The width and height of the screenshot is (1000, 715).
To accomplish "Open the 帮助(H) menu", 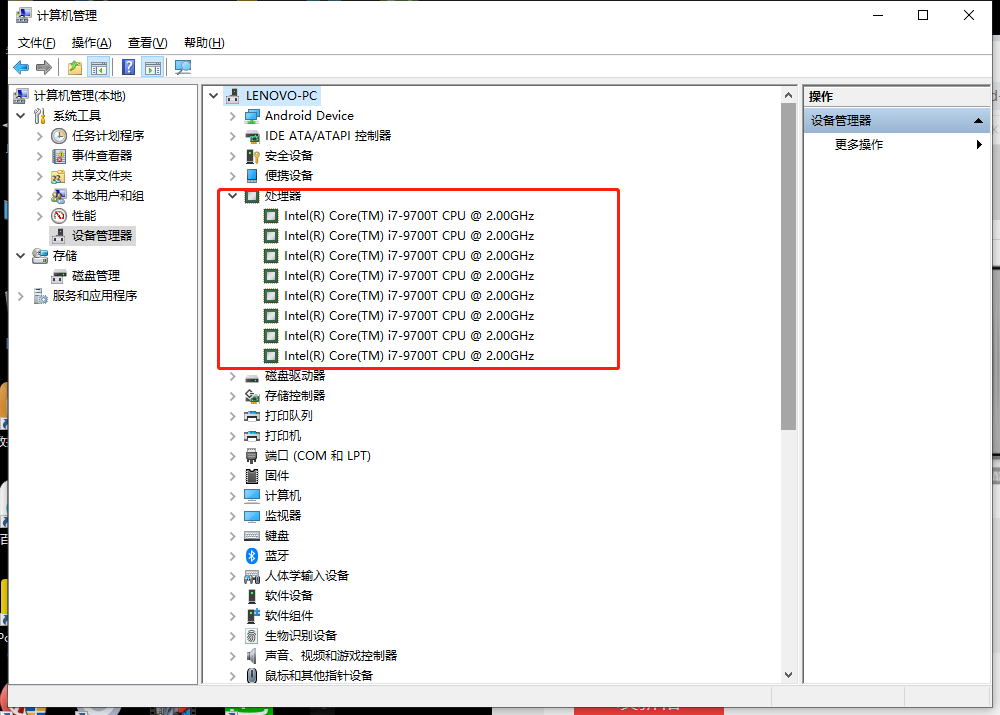I will click(204, 43).
